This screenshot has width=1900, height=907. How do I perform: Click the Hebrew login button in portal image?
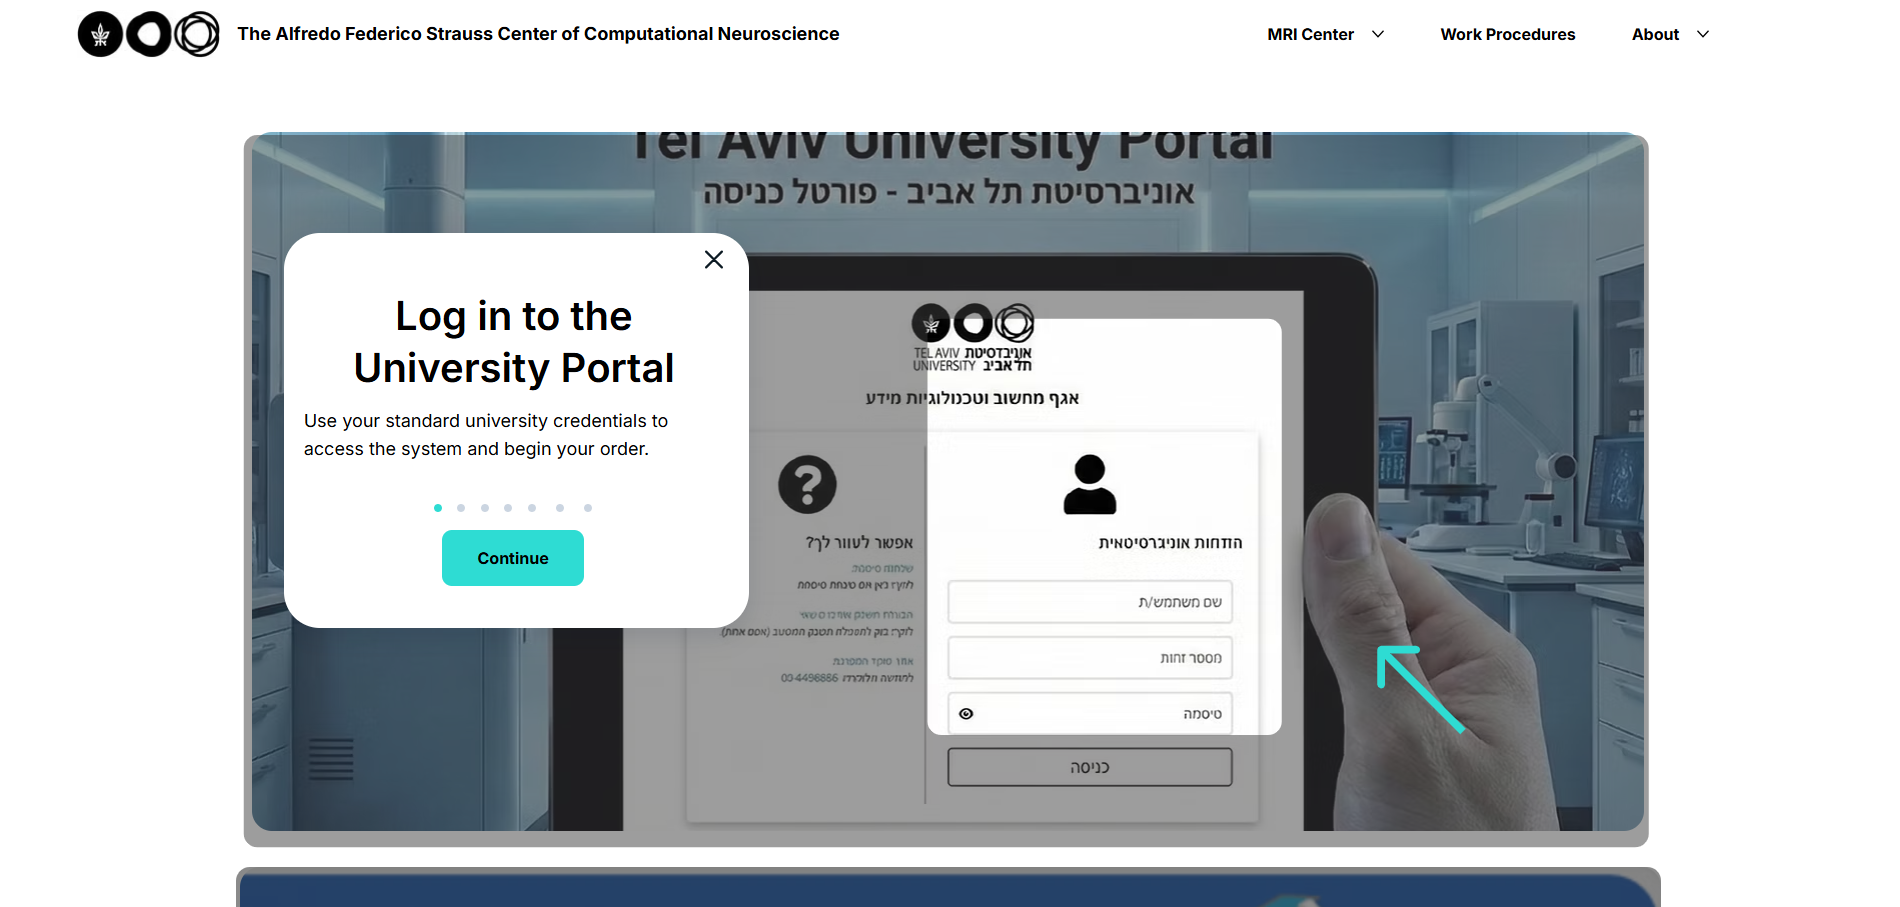point(1090,767)
